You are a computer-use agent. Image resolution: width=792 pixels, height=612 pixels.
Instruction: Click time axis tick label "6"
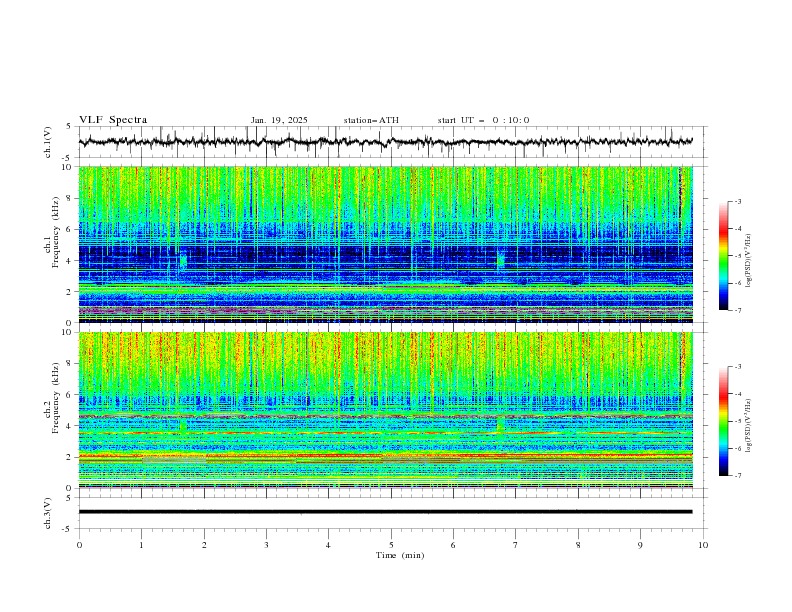[x=453, y=545]
